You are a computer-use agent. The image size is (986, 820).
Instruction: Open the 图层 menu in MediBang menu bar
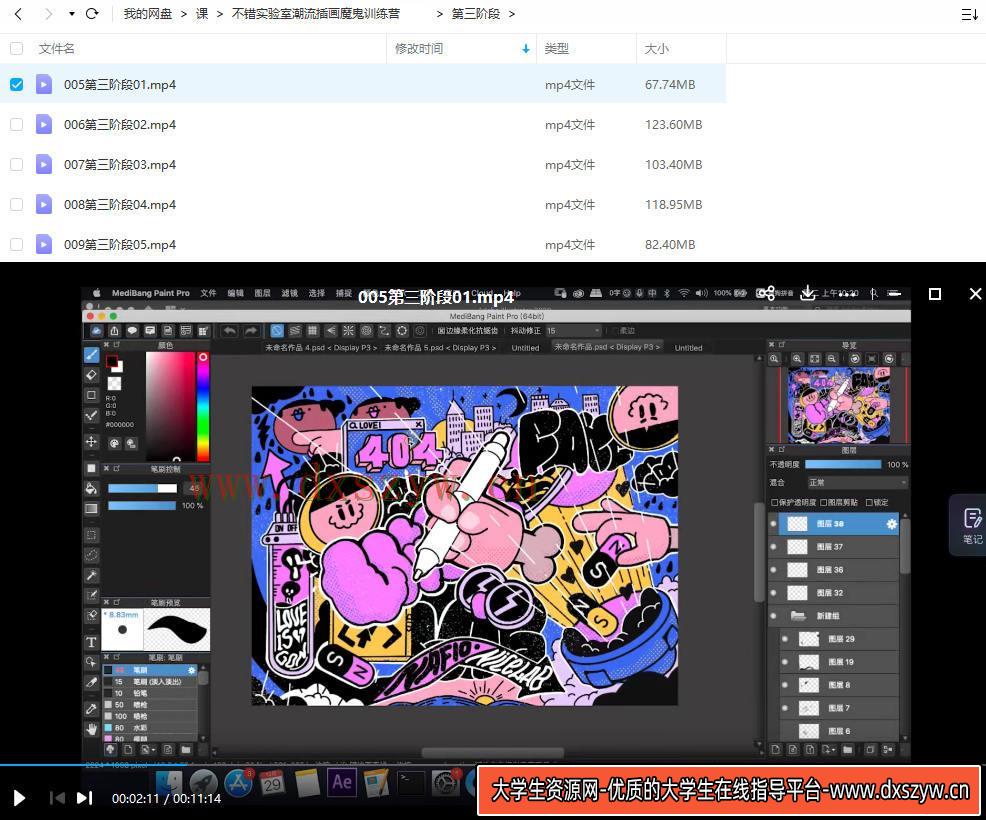pos(262,293)
